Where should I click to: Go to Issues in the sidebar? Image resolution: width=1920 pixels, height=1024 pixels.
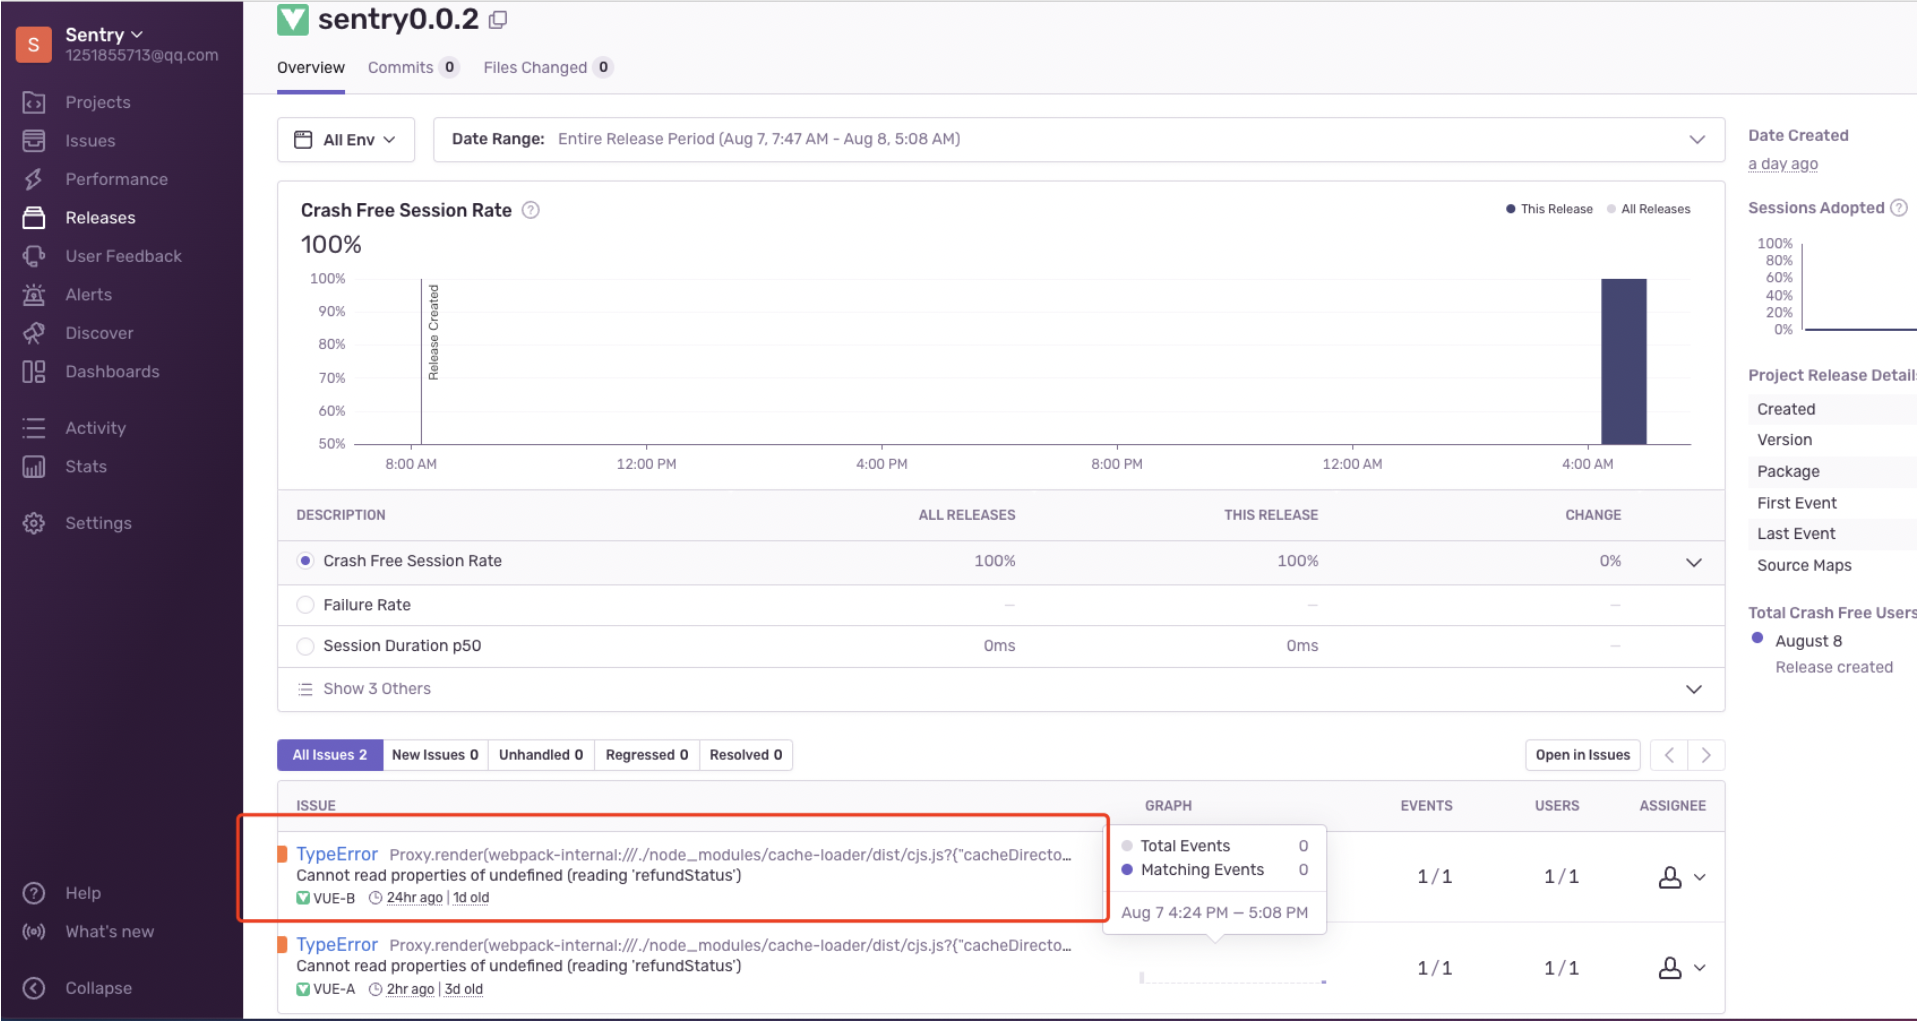pyautogui.click(x=90, y=141)
